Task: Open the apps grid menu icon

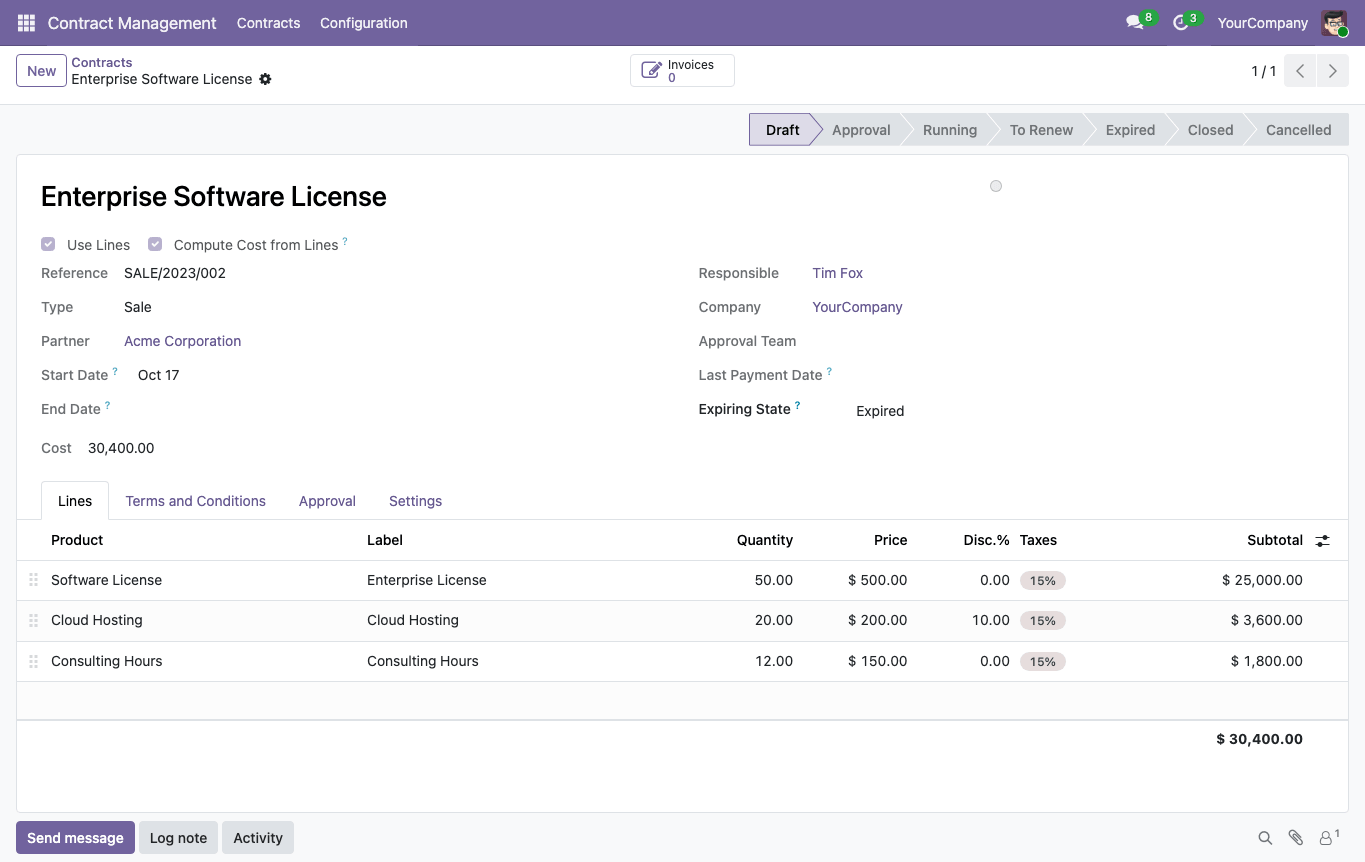Action: [26, 22]
